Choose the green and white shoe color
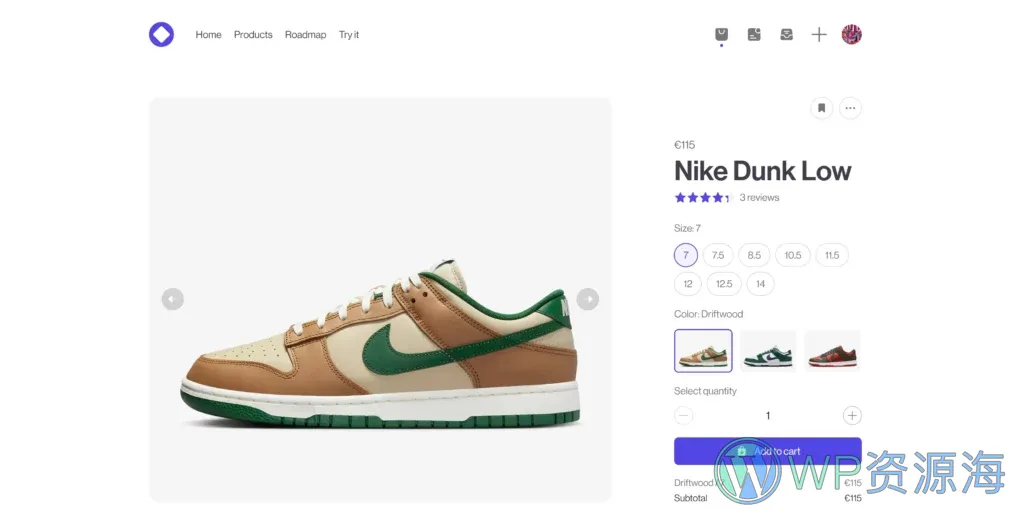1024x526 pixels. 768,351
